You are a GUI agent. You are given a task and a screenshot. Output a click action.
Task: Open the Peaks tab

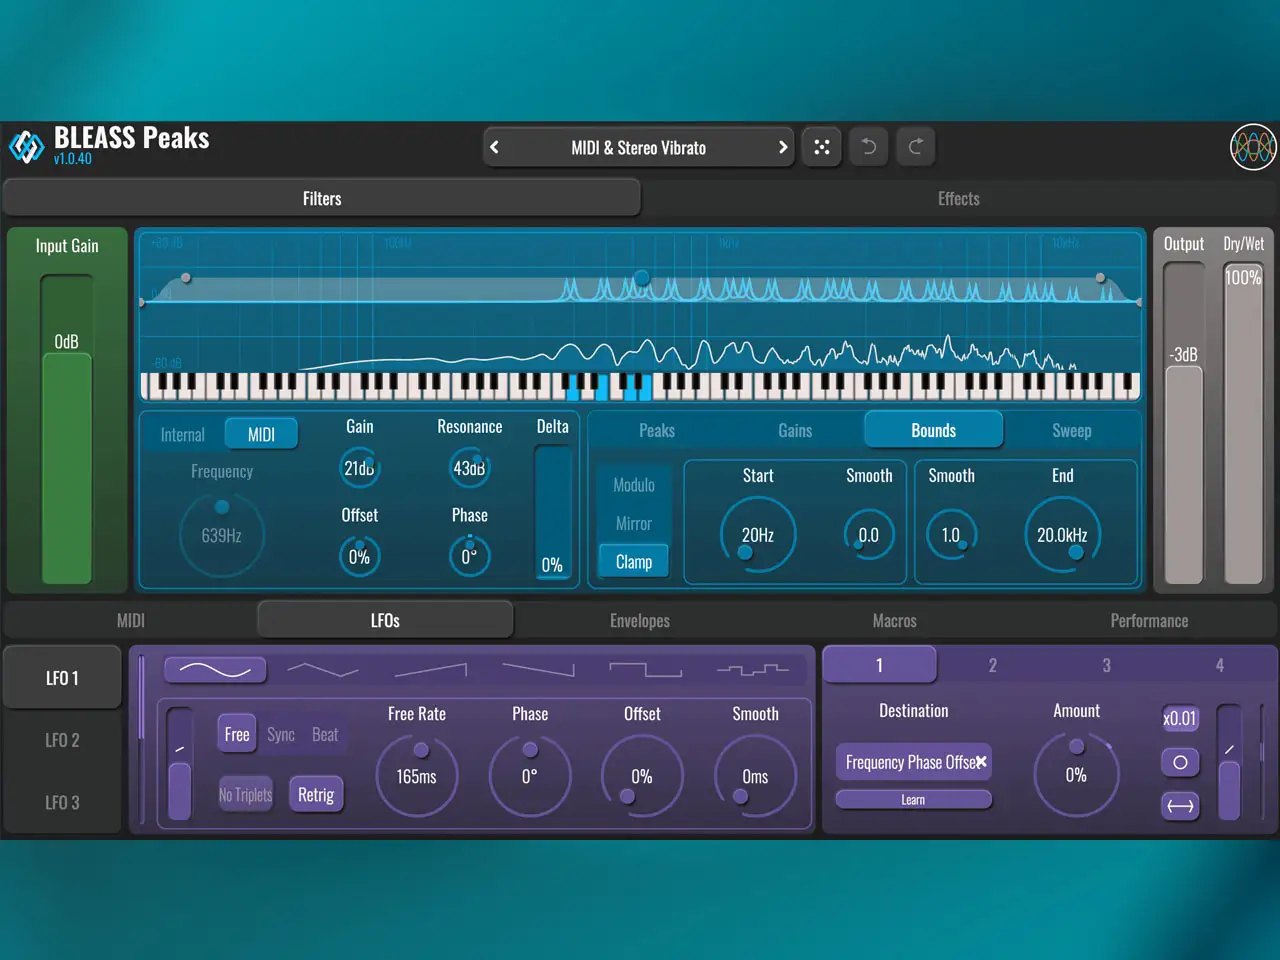click(x=657, y=430)
